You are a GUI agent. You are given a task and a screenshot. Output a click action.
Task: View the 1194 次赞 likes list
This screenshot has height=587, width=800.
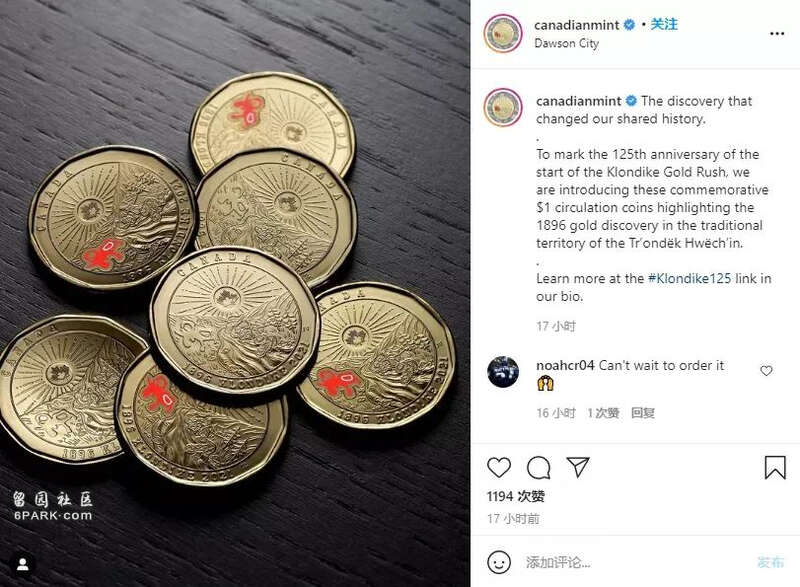coord(516,496)
